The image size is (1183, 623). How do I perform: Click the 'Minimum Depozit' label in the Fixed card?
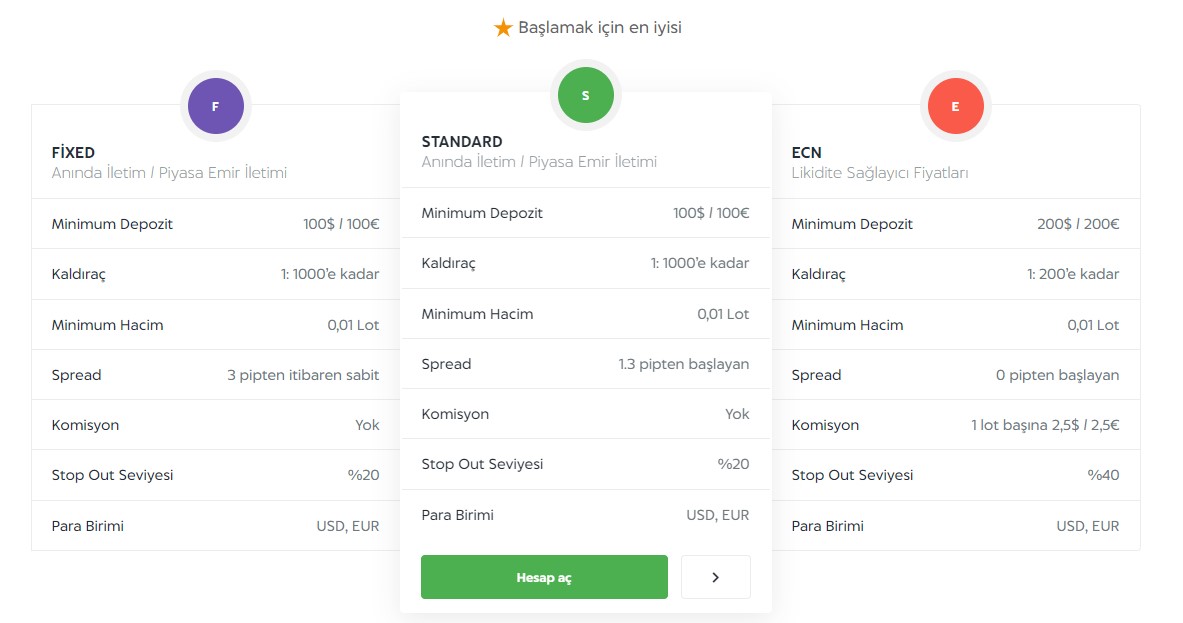tap(112, 224)
